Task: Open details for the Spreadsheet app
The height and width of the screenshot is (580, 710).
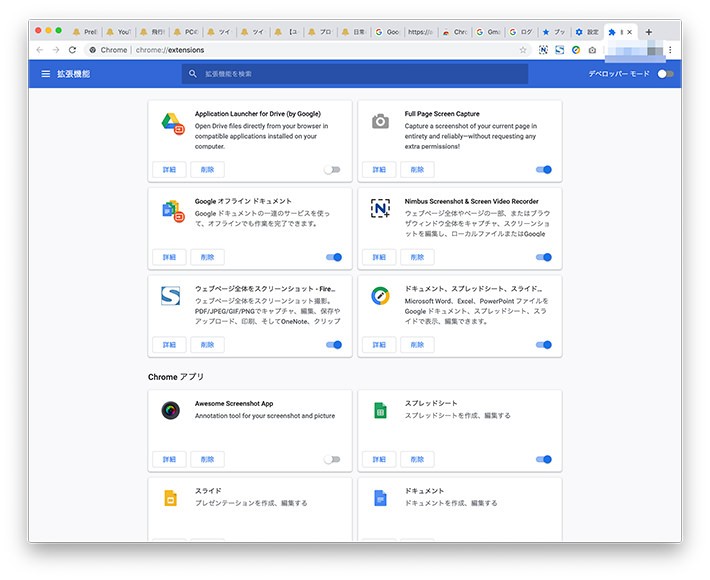Action: (x=379, y=459)
